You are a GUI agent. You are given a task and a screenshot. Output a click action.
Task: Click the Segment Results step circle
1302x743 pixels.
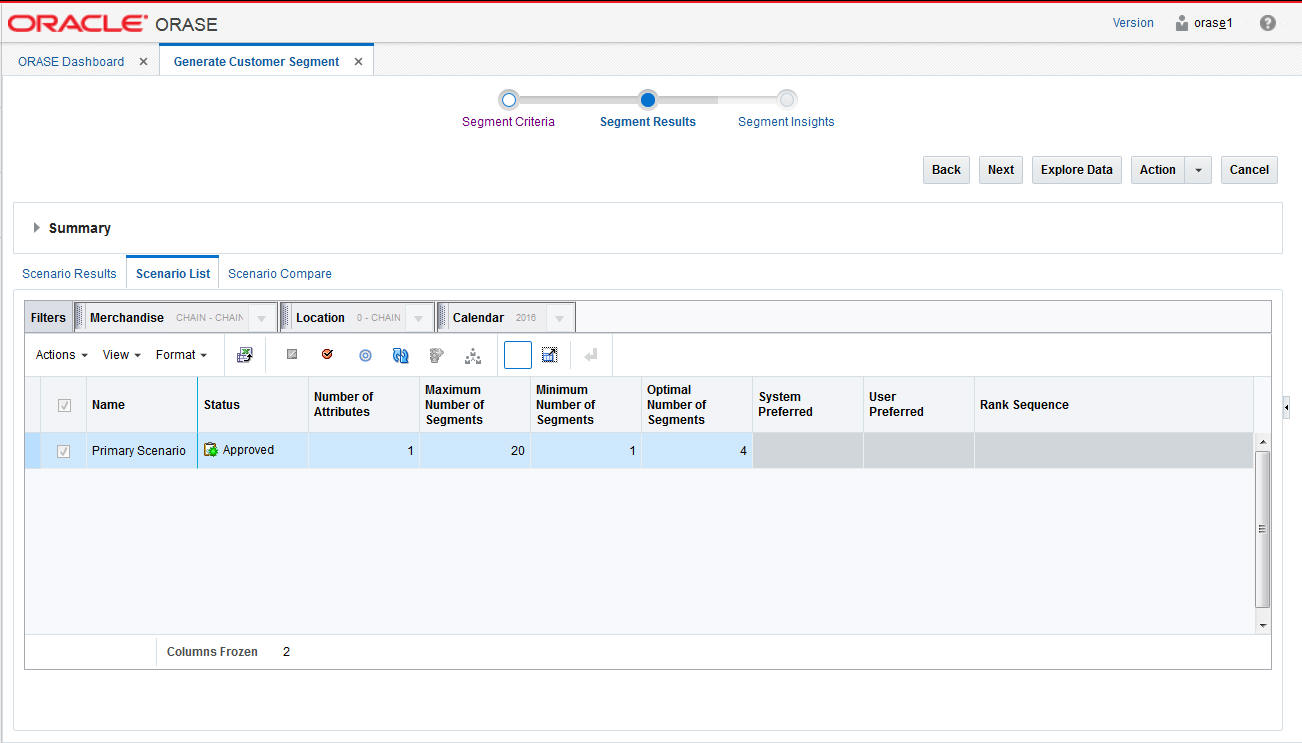[x=648, y=99]
